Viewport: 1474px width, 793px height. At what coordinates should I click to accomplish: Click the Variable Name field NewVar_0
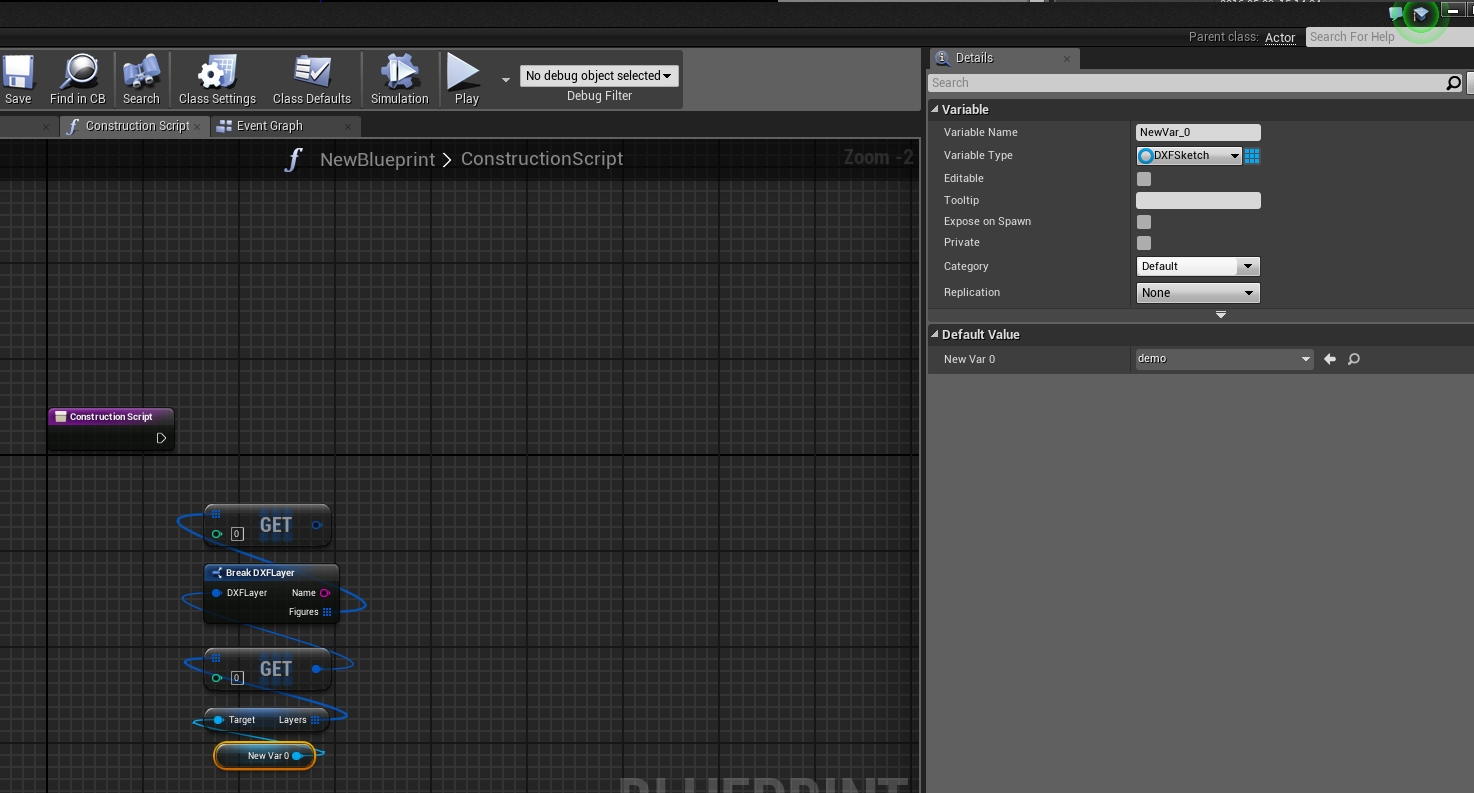click(1198, 132)
